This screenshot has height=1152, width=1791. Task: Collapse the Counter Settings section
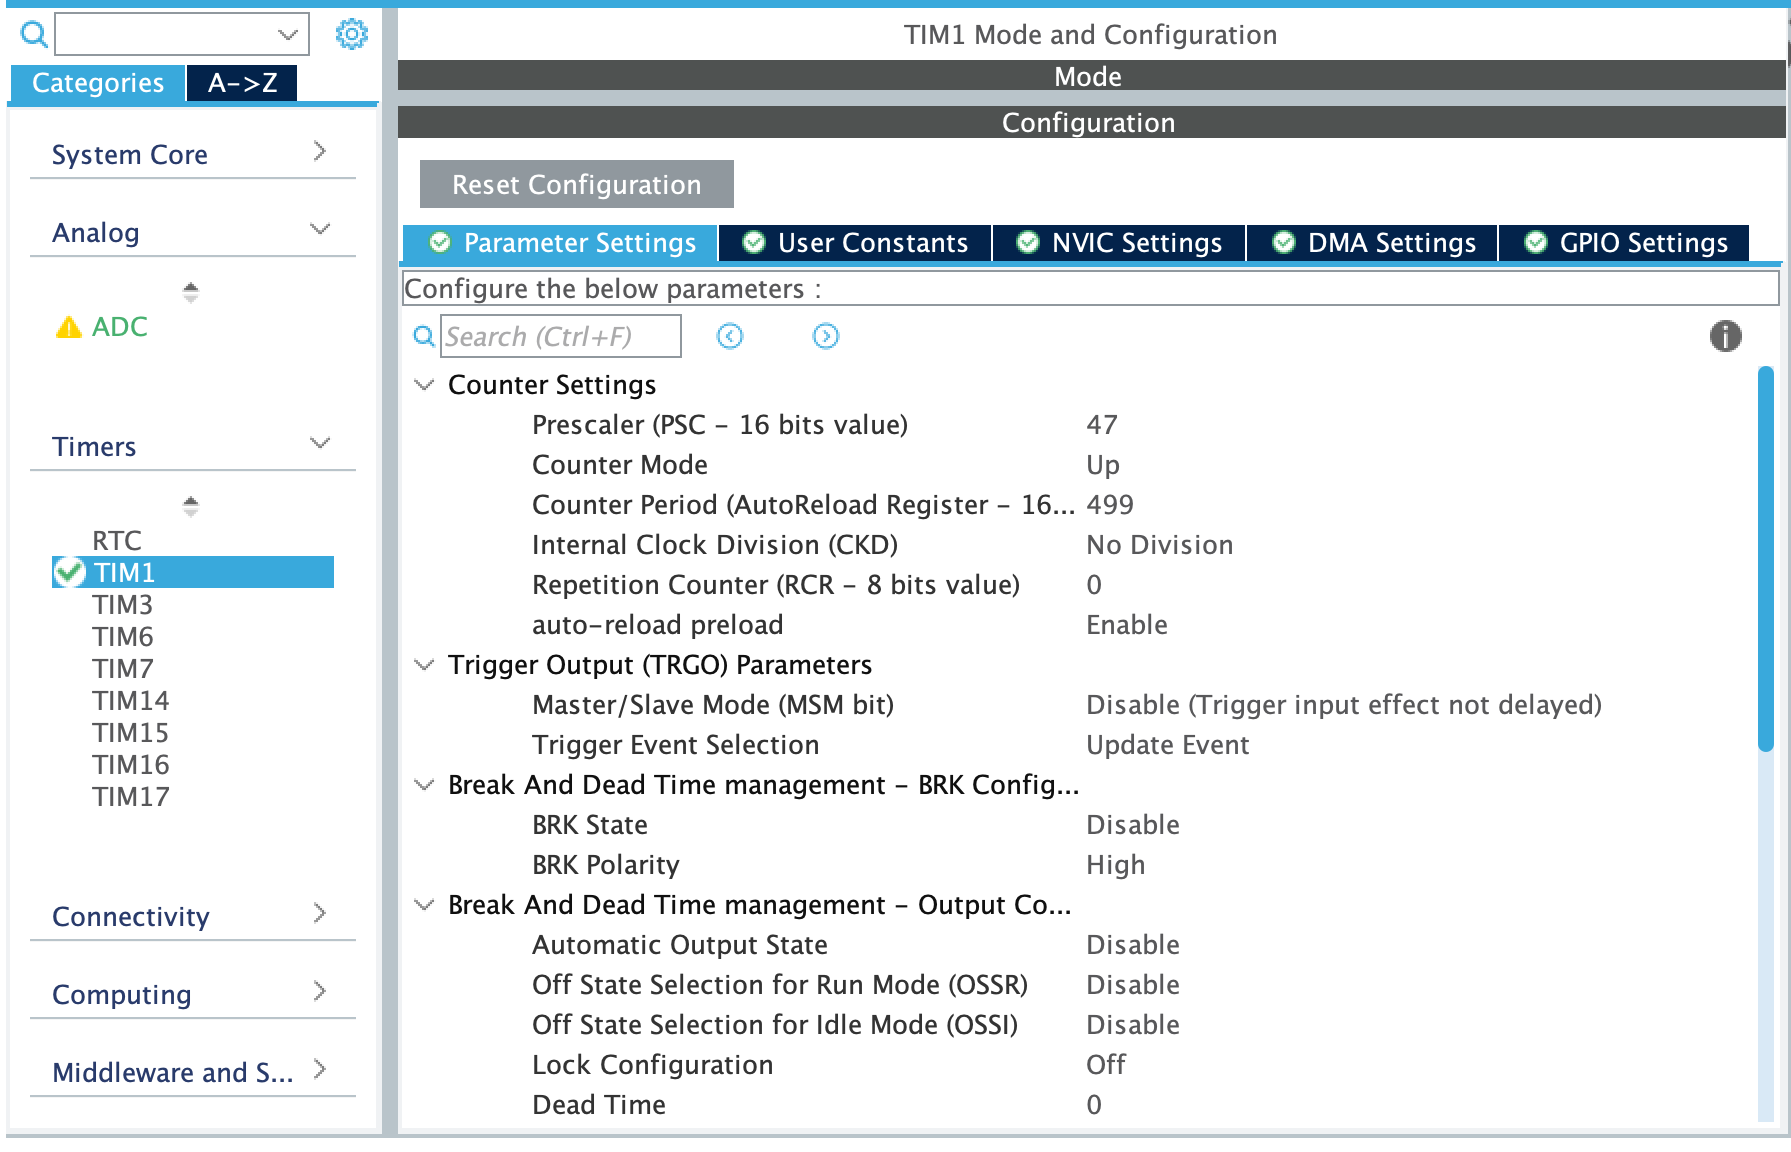pos(424,385)
